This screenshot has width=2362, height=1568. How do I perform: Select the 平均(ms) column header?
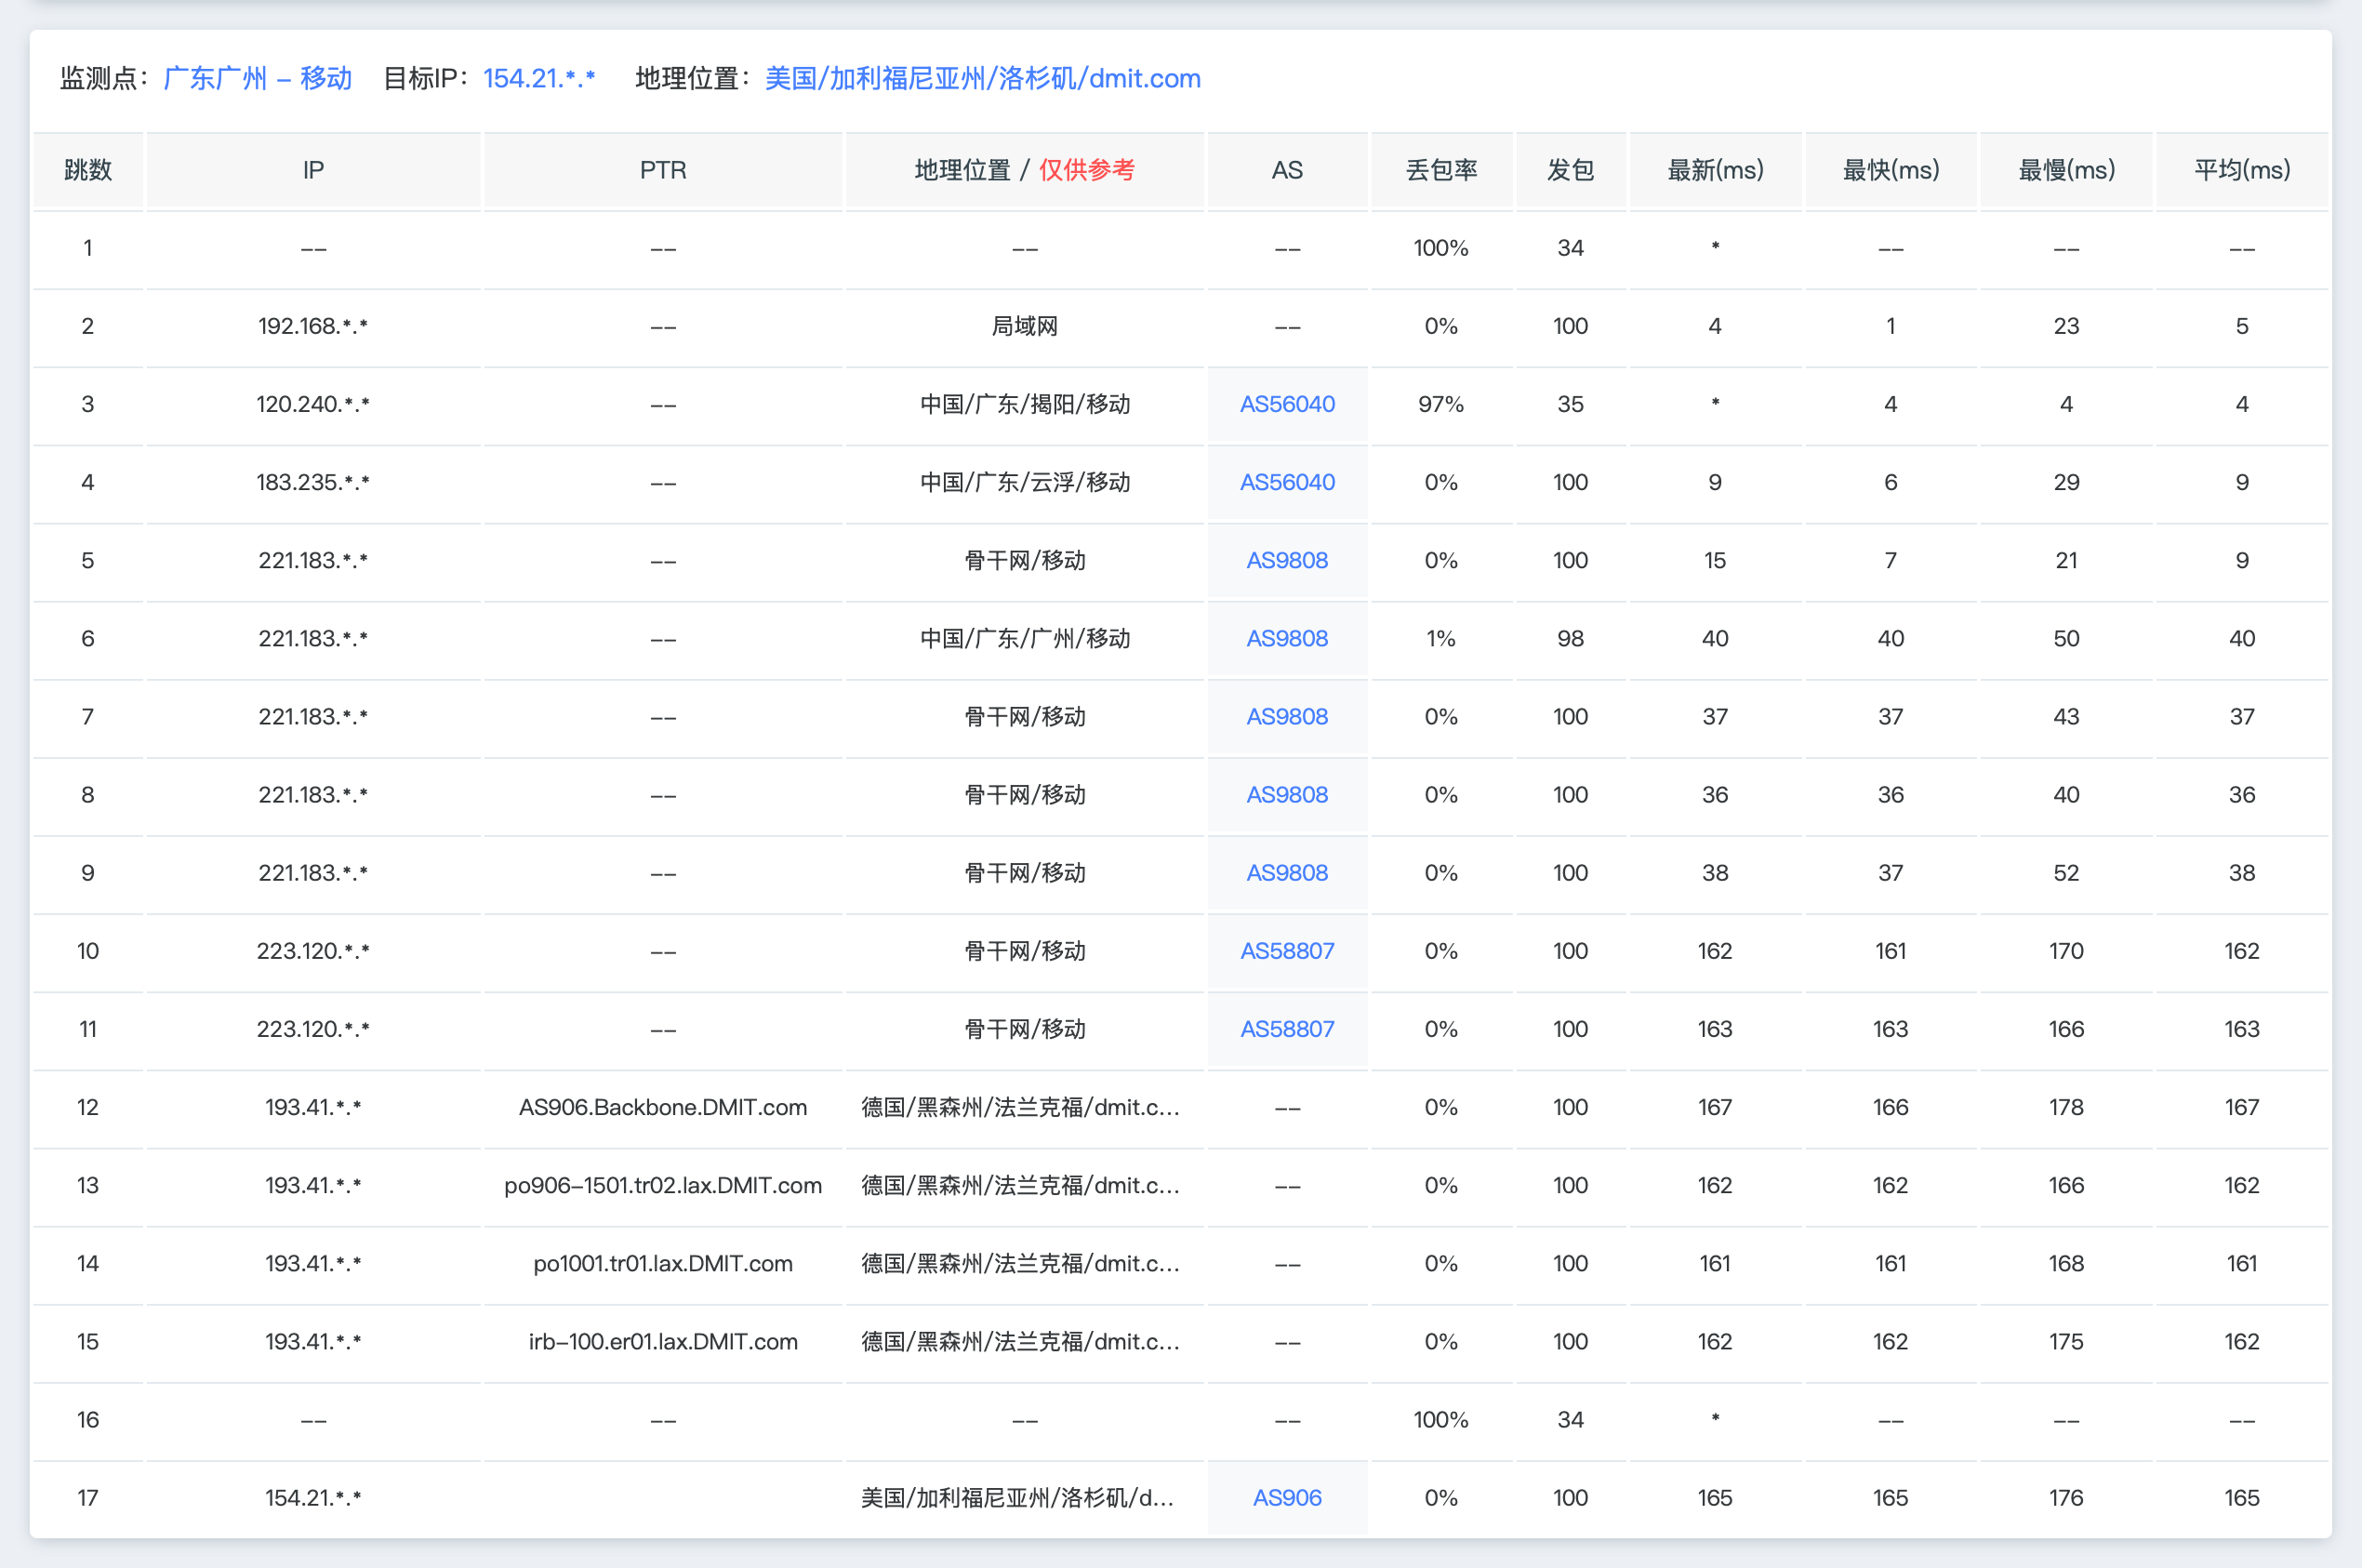coord(2240,170)
